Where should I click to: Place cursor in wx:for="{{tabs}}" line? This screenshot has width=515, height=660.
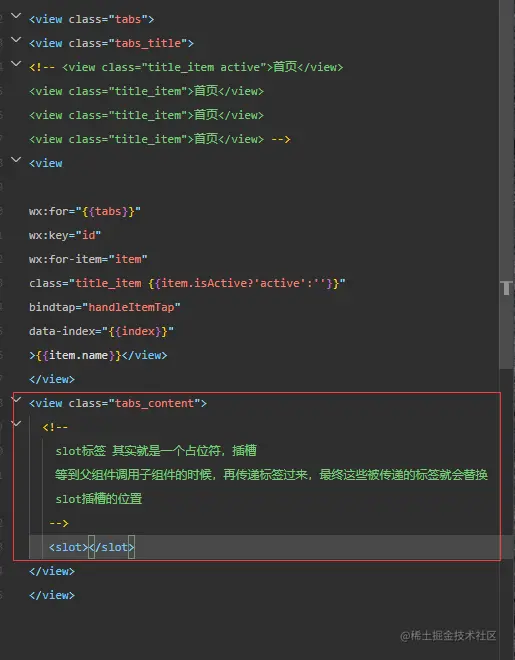pyautogui.click(x=85, y=211)
